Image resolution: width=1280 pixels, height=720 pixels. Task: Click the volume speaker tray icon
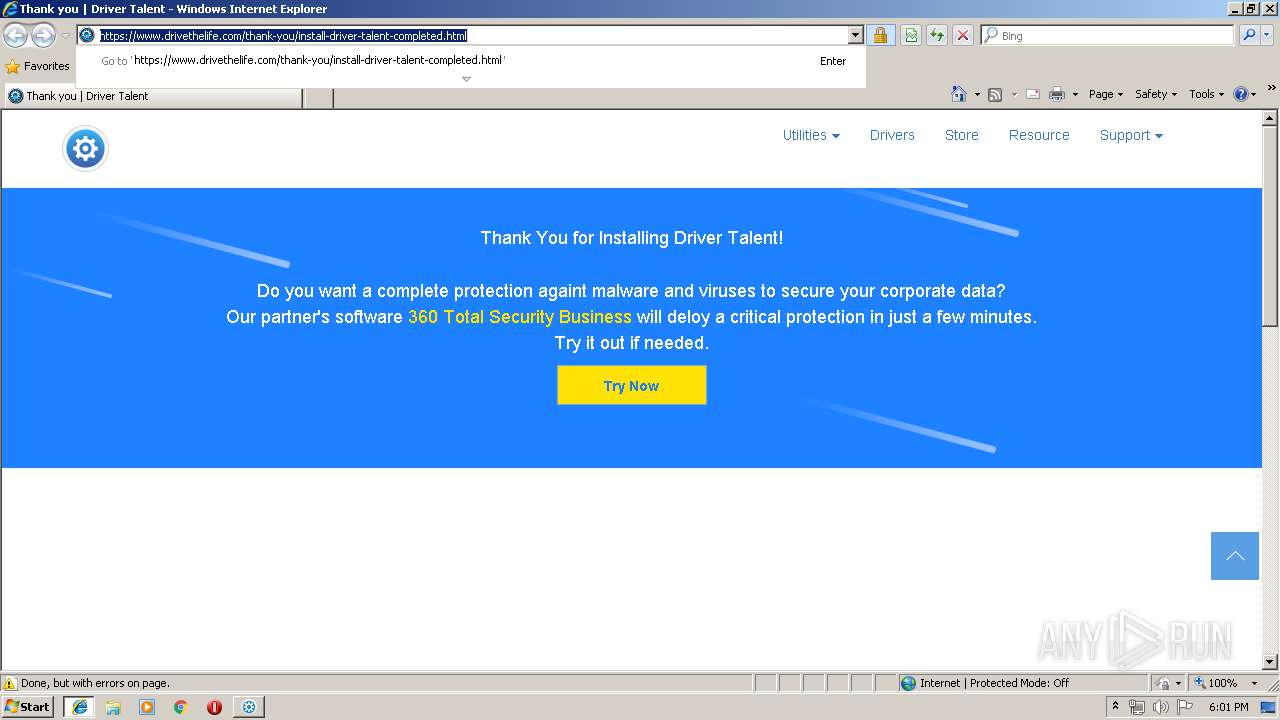[1161, 707]
